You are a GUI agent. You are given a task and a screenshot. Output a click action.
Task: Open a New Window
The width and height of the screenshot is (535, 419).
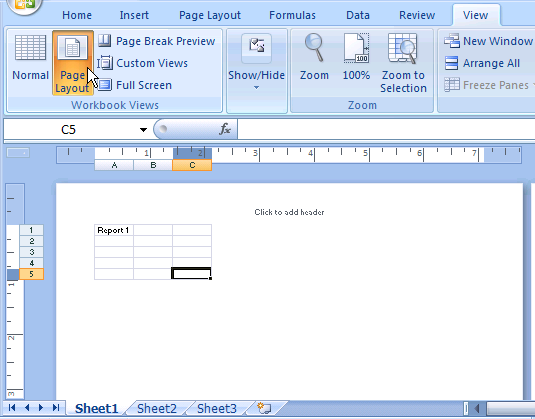488,41
